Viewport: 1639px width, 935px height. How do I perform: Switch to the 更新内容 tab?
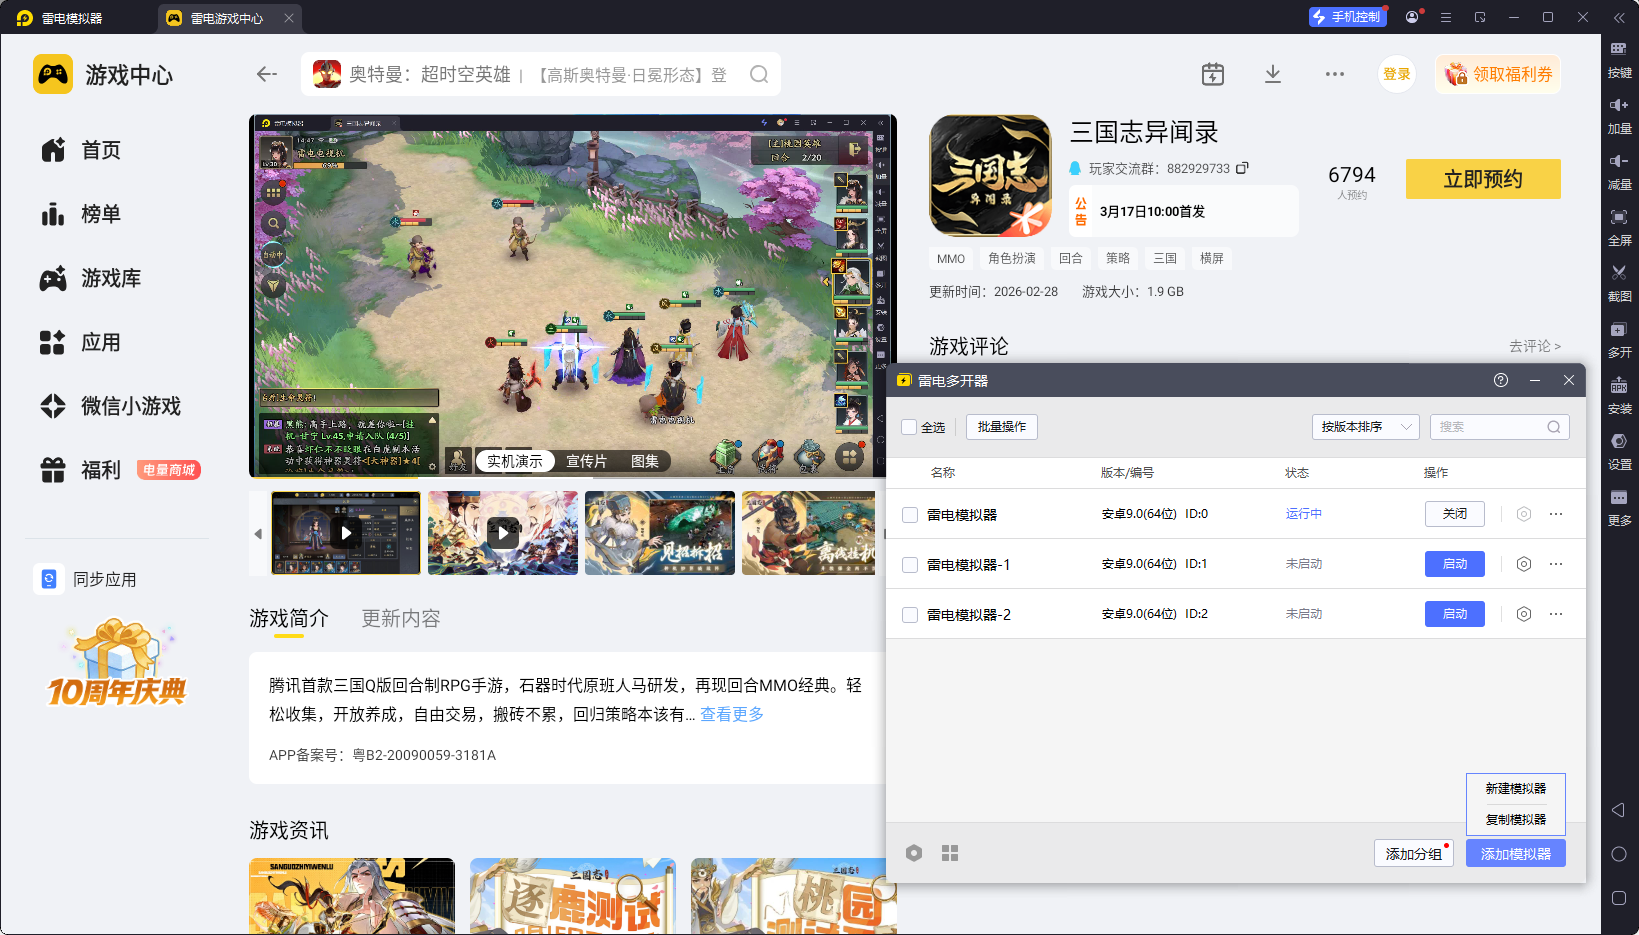coord(401,619)
